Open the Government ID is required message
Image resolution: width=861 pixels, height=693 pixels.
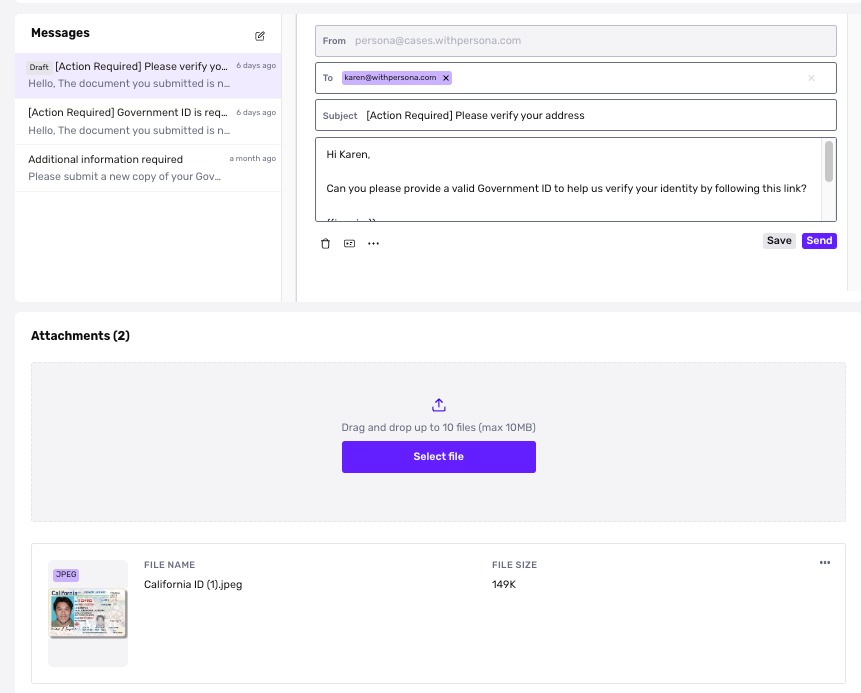pyautogui.click(x=148, y=121)
